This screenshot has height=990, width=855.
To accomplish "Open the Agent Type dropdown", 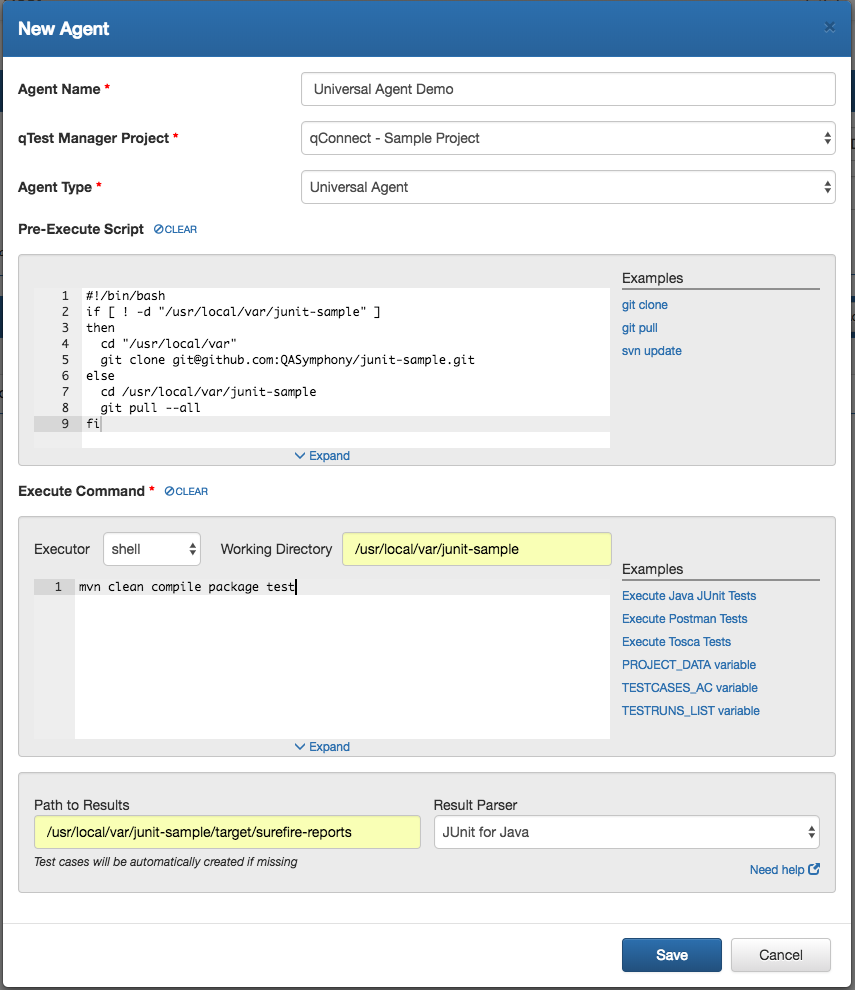I will 567,187.
